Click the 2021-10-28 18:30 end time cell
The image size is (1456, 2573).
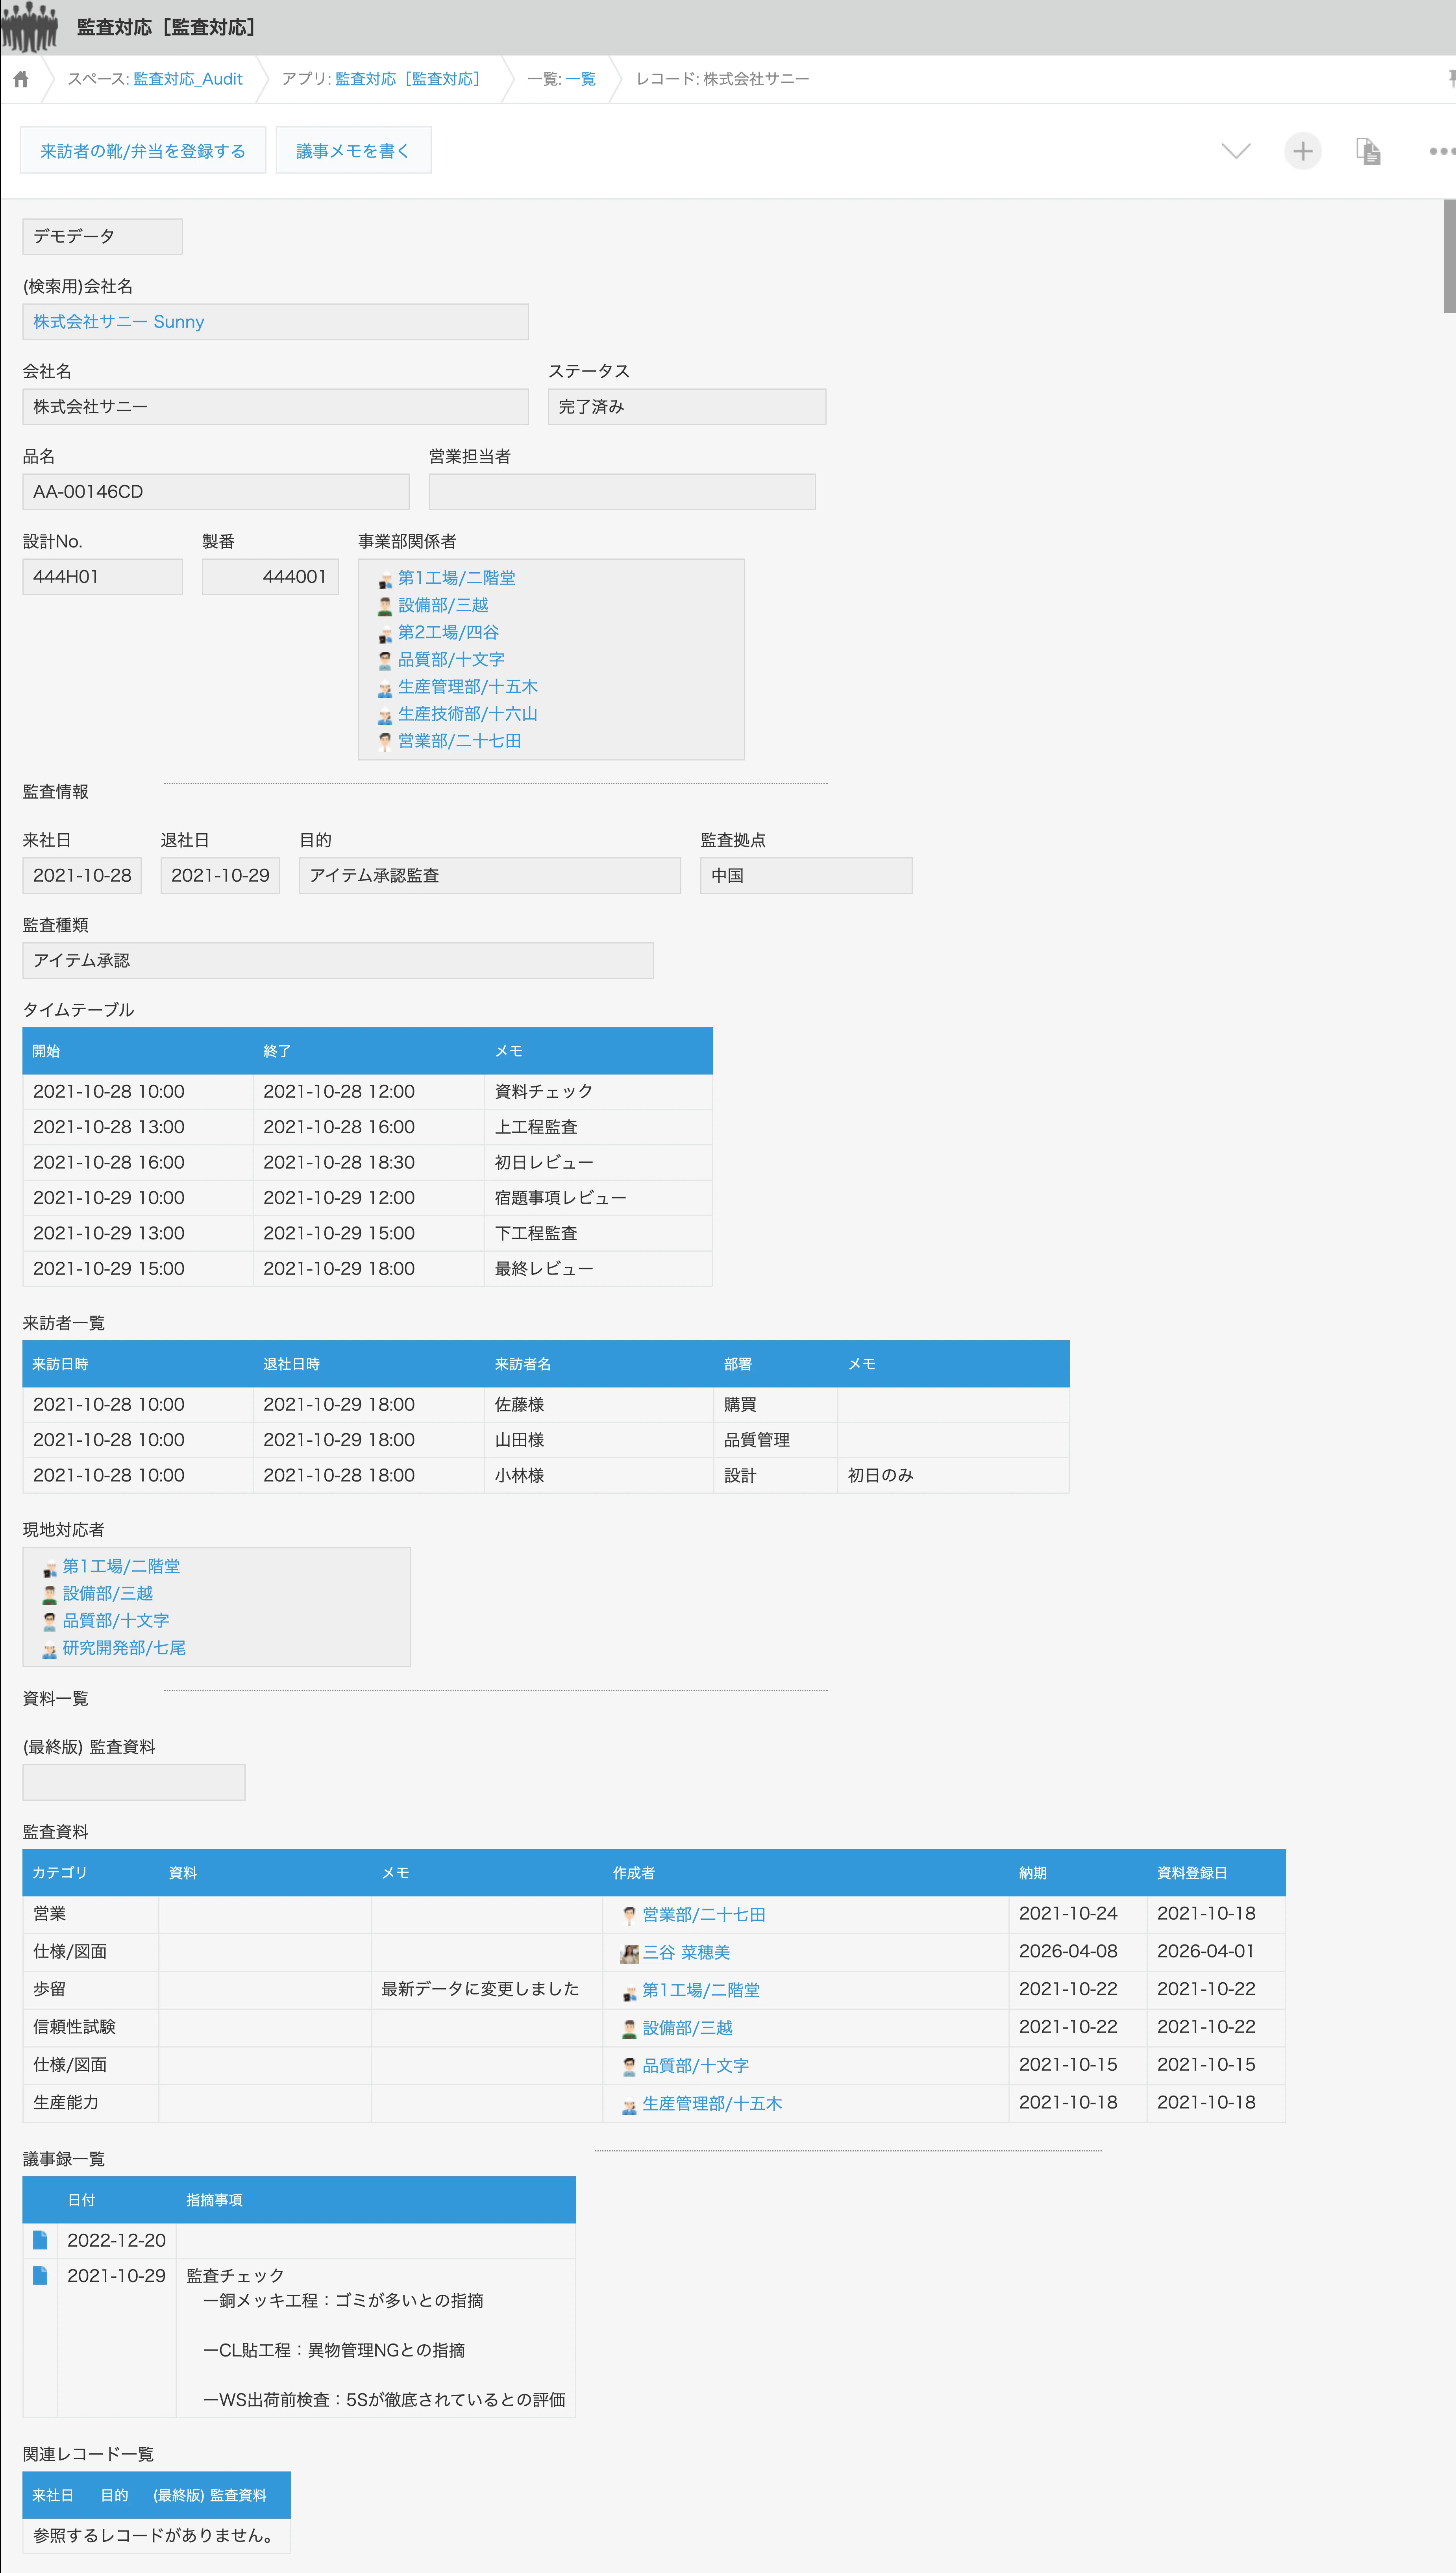coord(369,1162)
